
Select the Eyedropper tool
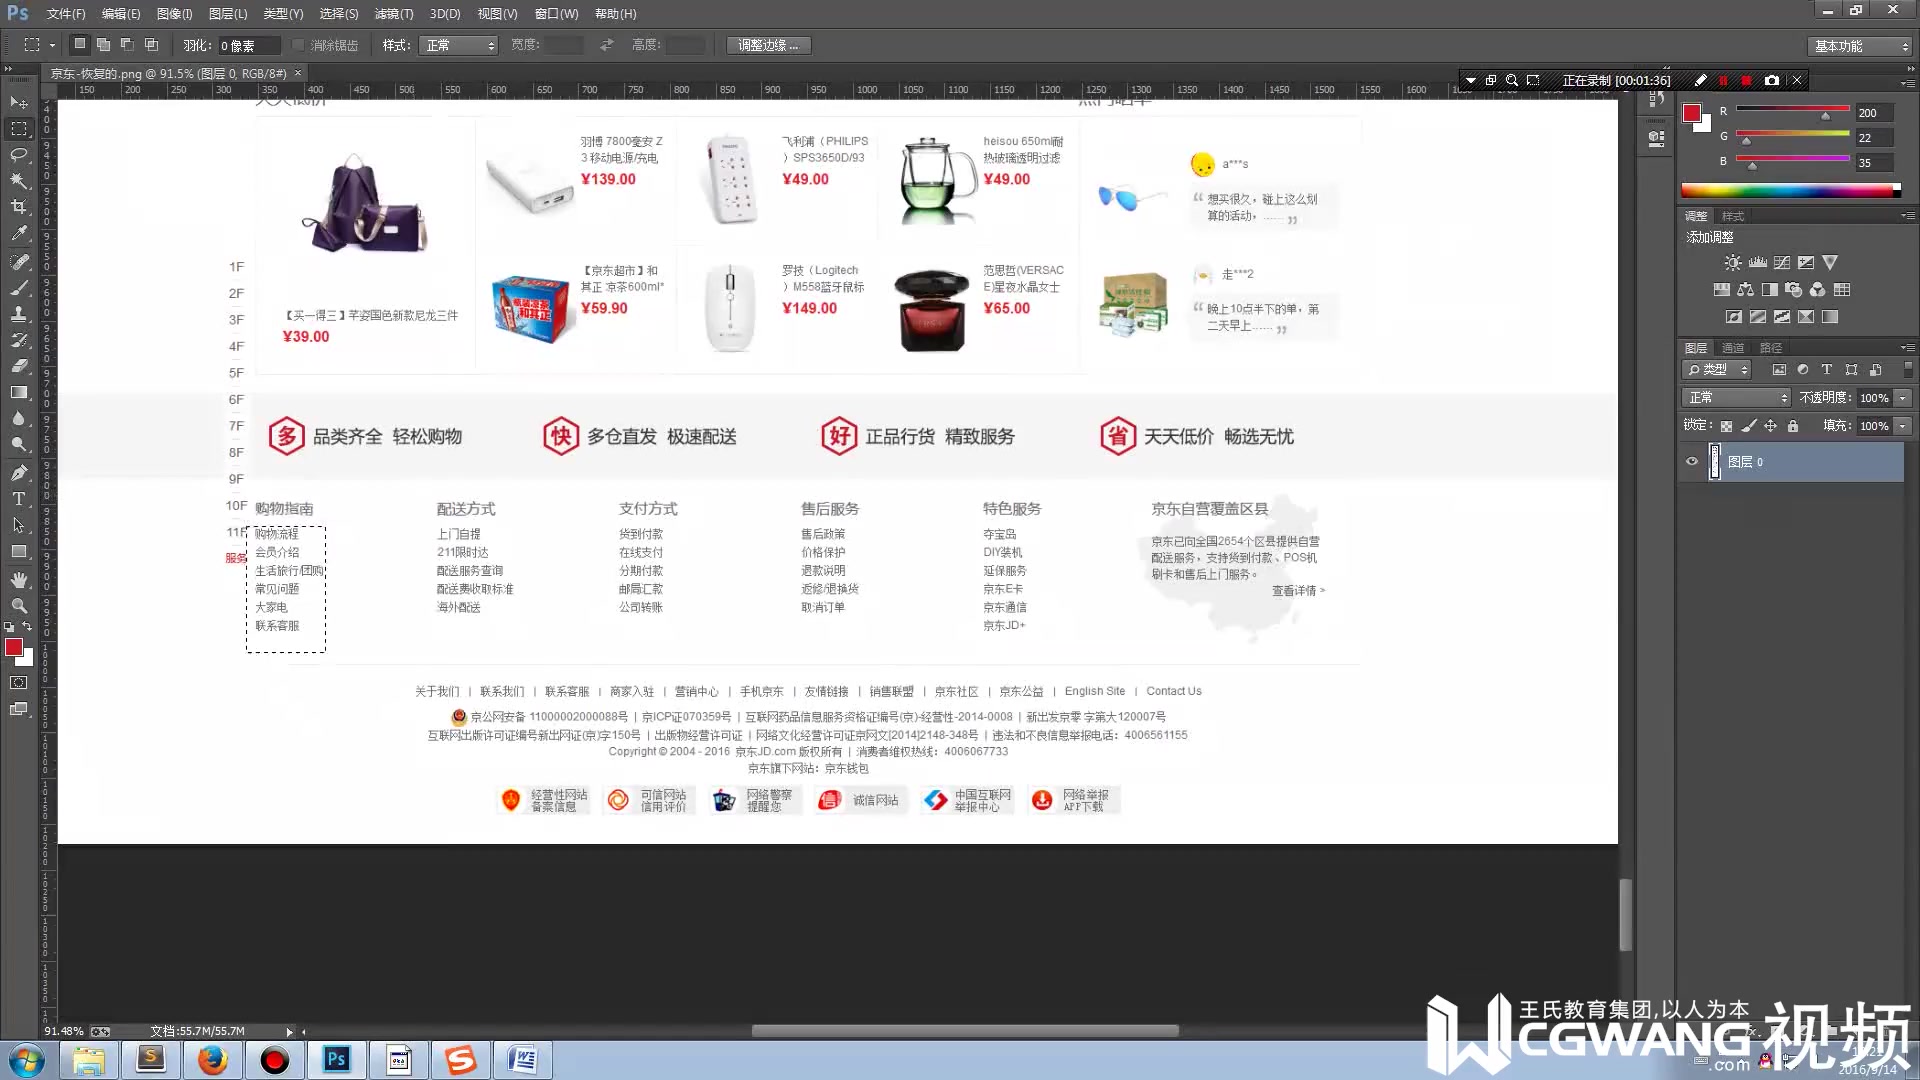click(x=19, y=233)
